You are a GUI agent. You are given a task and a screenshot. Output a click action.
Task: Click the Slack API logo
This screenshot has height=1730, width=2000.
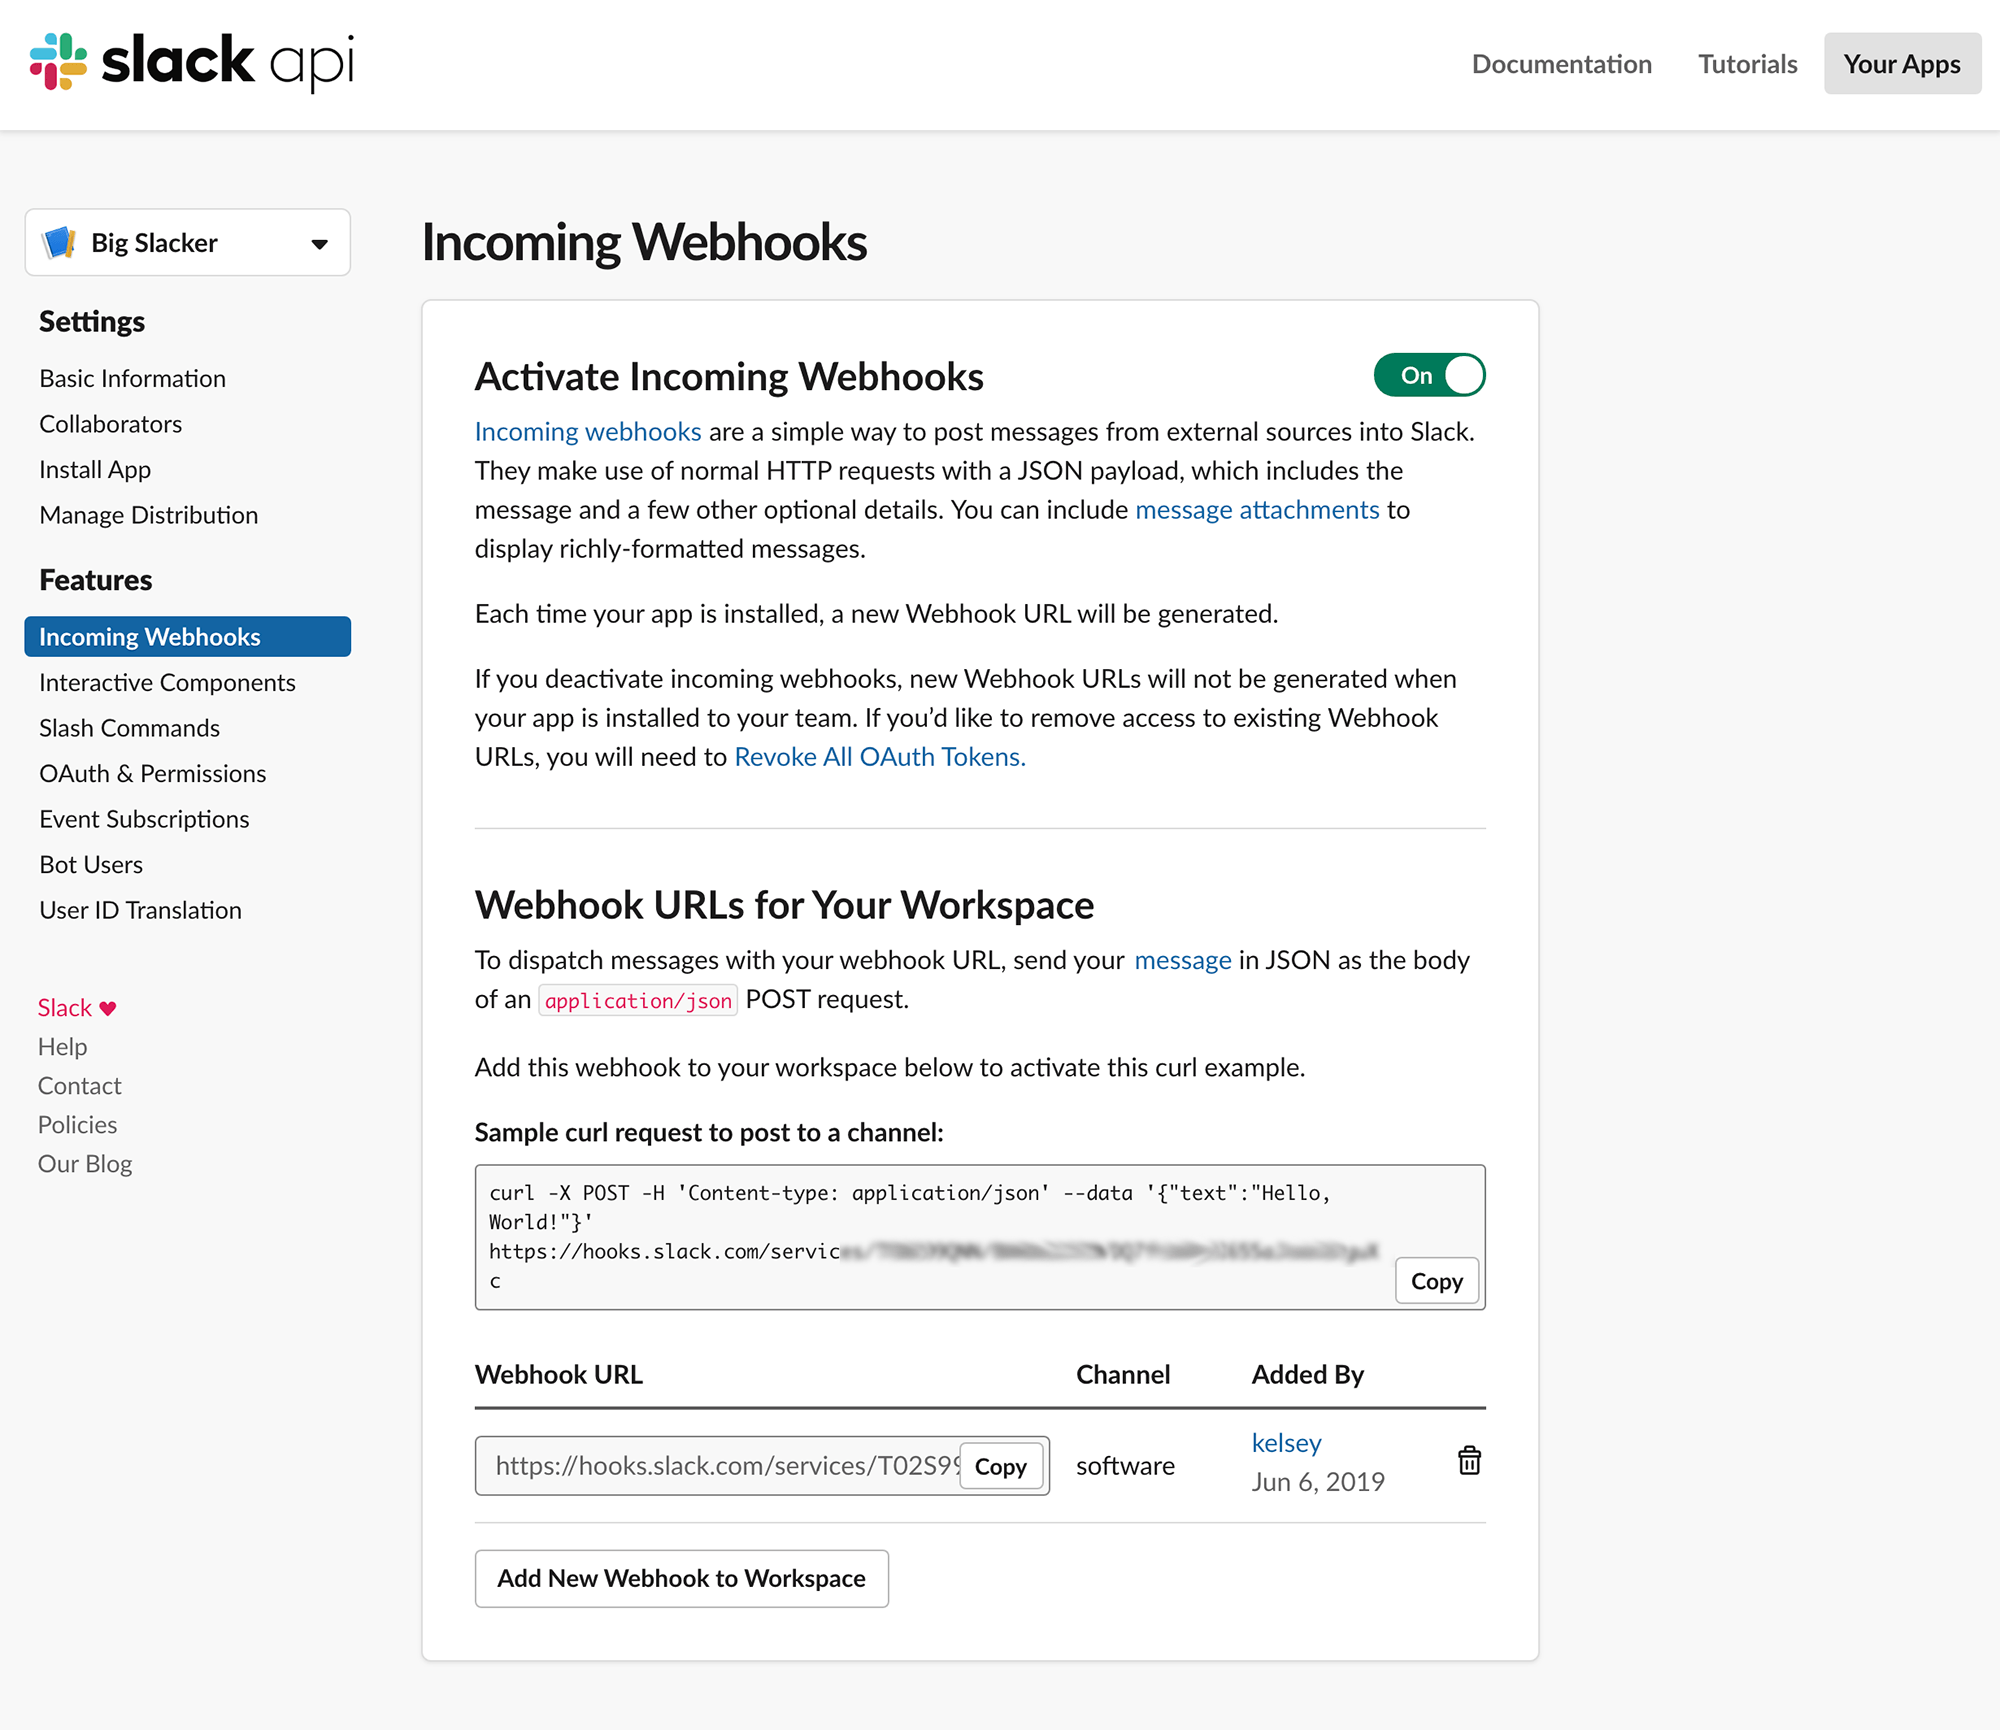pyautogui.click(x=190, y=62)
